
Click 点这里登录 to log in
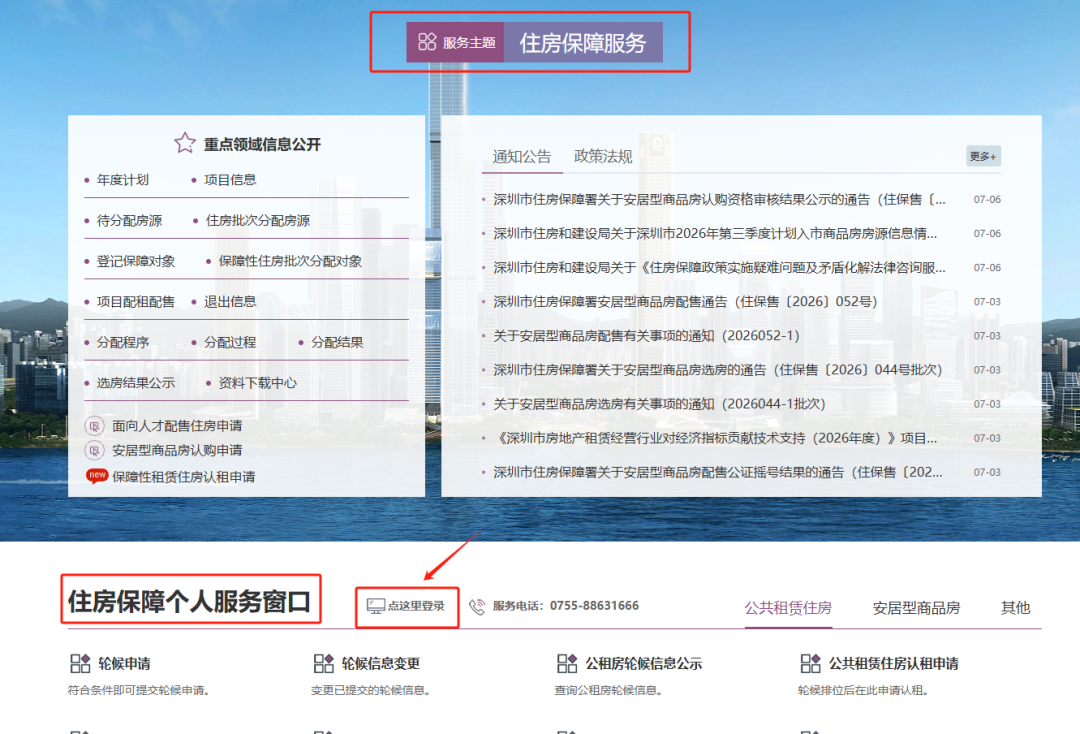tap(406, 606)
